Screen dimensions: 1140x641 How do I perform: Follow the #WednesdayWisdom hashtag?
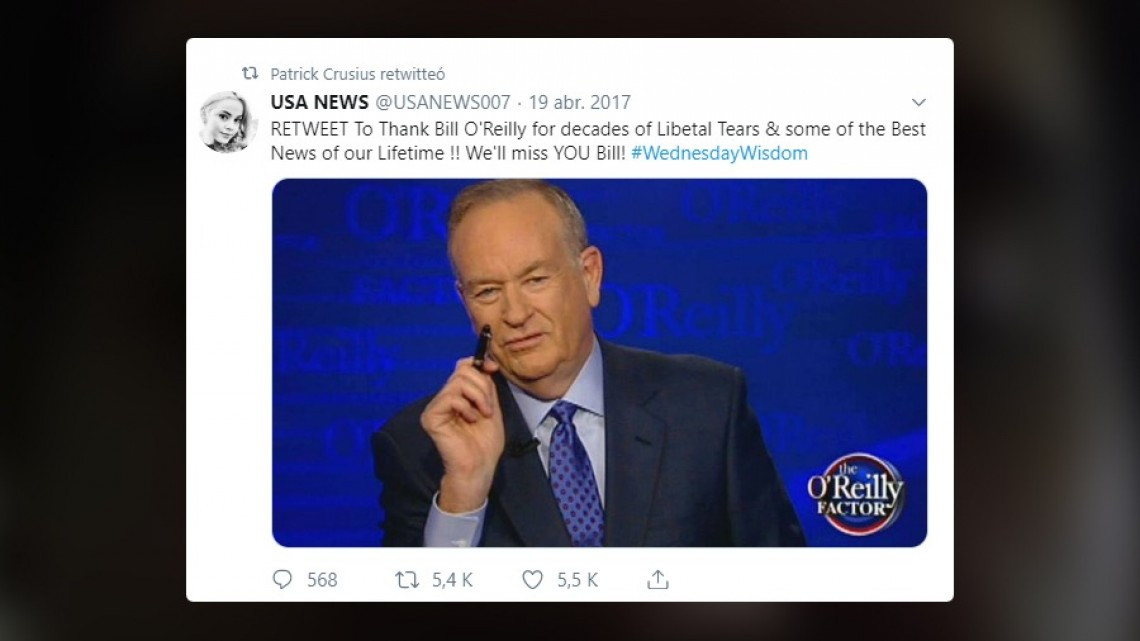[x=719, y=153]
